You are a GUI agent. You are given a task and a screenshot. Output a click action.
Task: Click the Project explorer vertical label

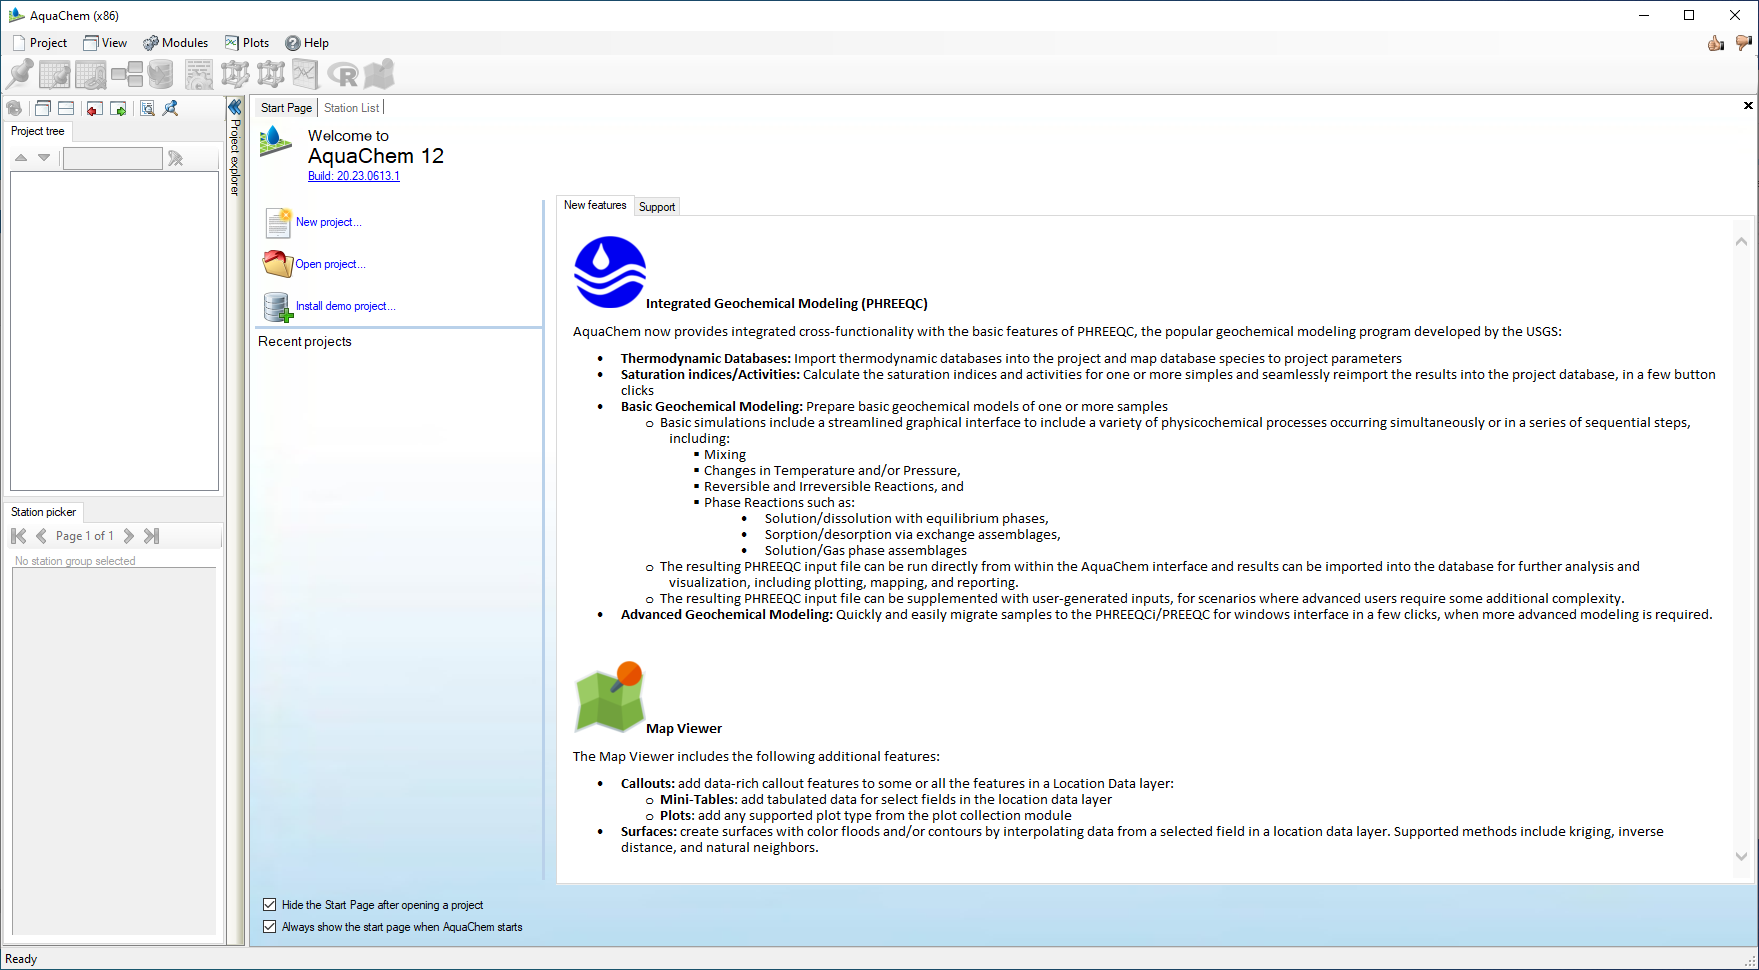(235, 157)
